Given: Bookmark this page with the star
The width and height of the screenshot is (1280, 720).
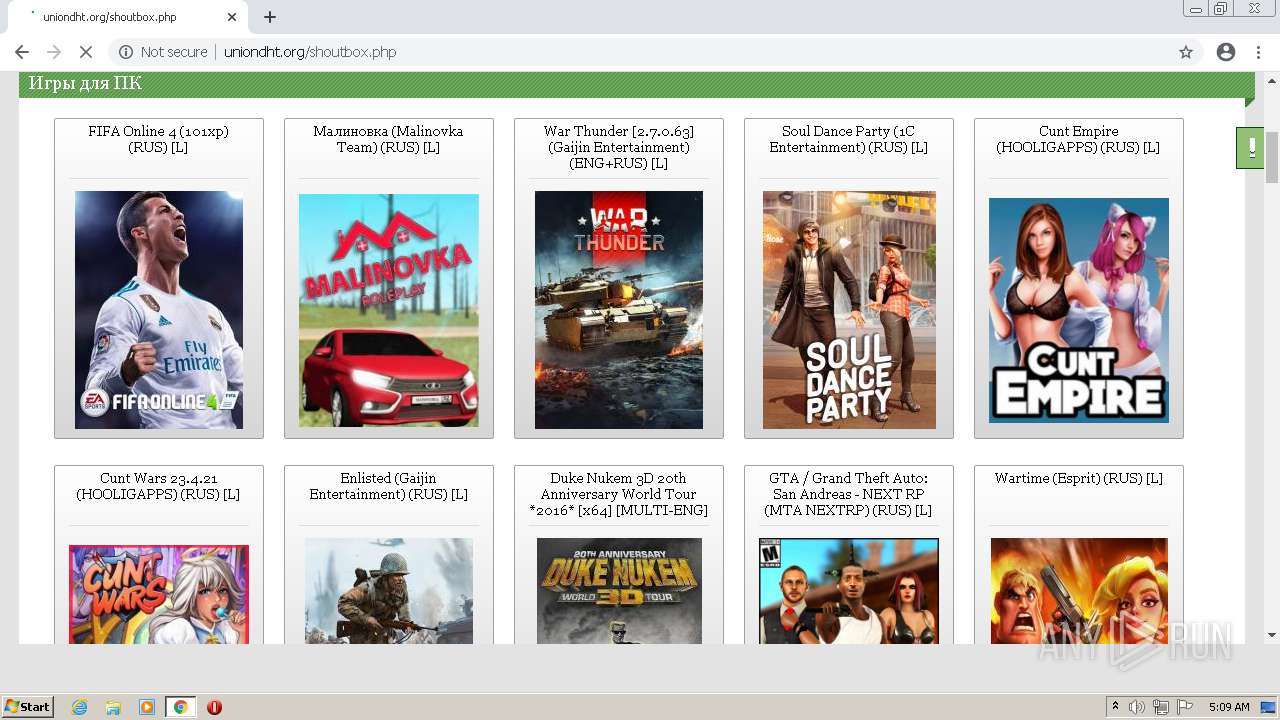Looking at the screenshot, I should [1186, 52].
